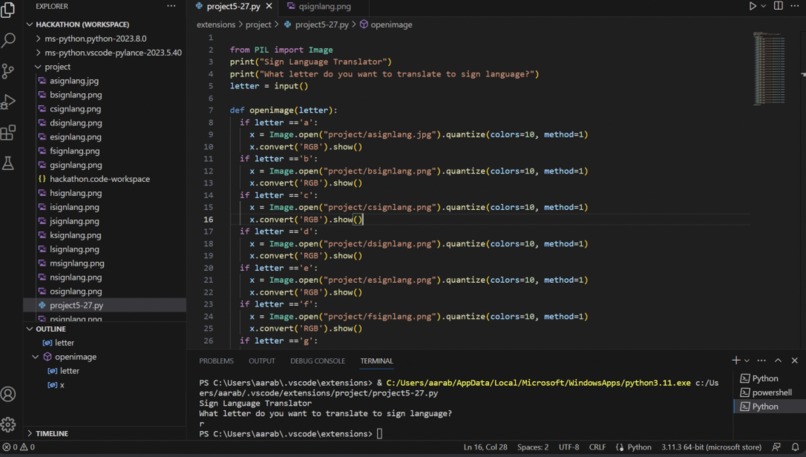Click the extensions breadcrumb segment

point(216,25)
